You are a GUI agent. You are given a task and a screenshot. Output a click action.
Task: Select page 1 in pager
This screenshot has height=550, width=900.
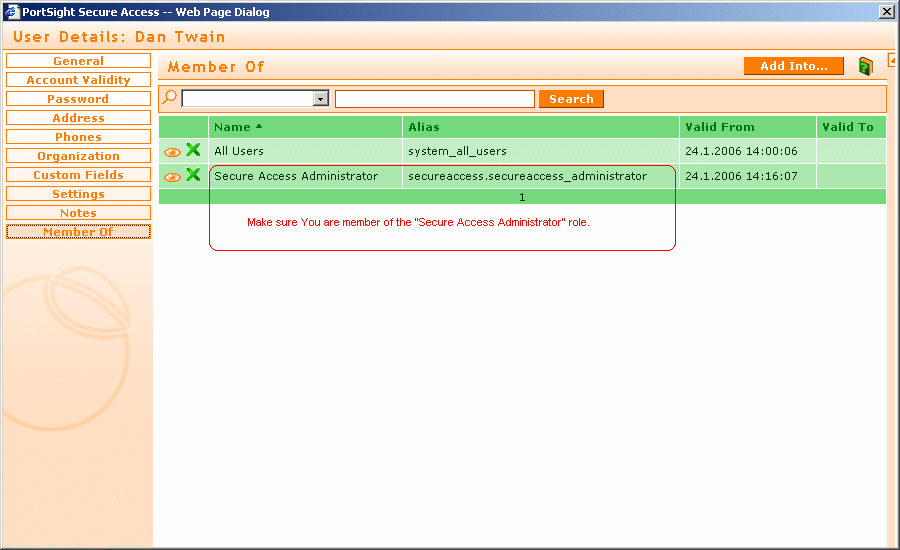pos(522,197)
